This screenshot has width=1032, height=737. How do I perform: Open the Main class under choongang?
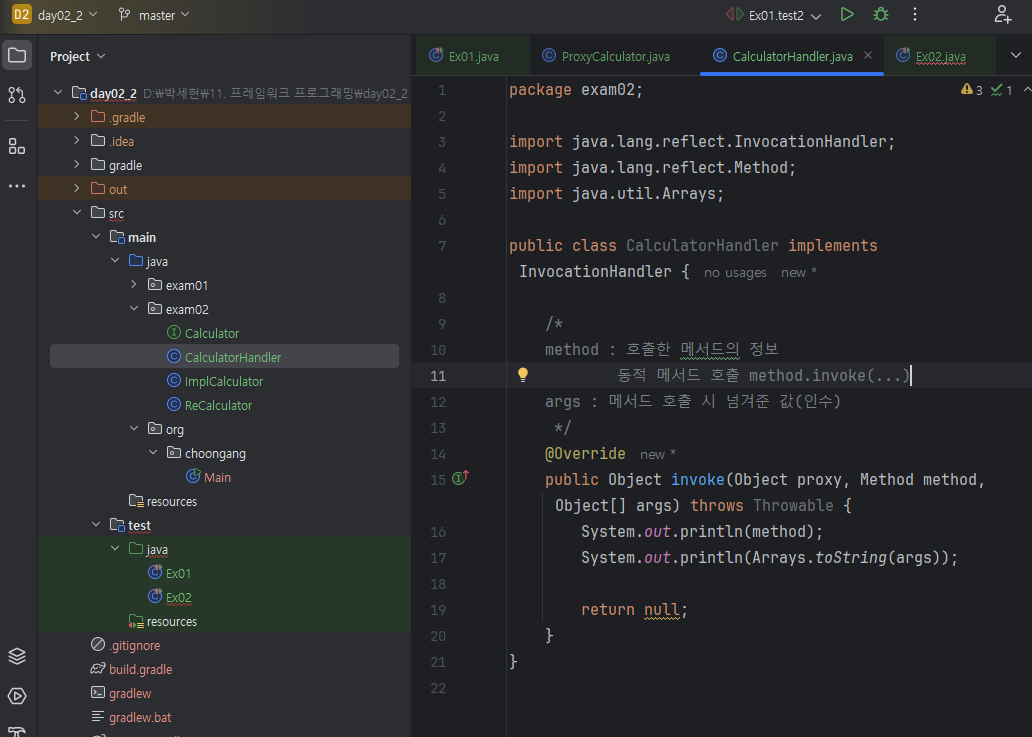tap(209, 477)
